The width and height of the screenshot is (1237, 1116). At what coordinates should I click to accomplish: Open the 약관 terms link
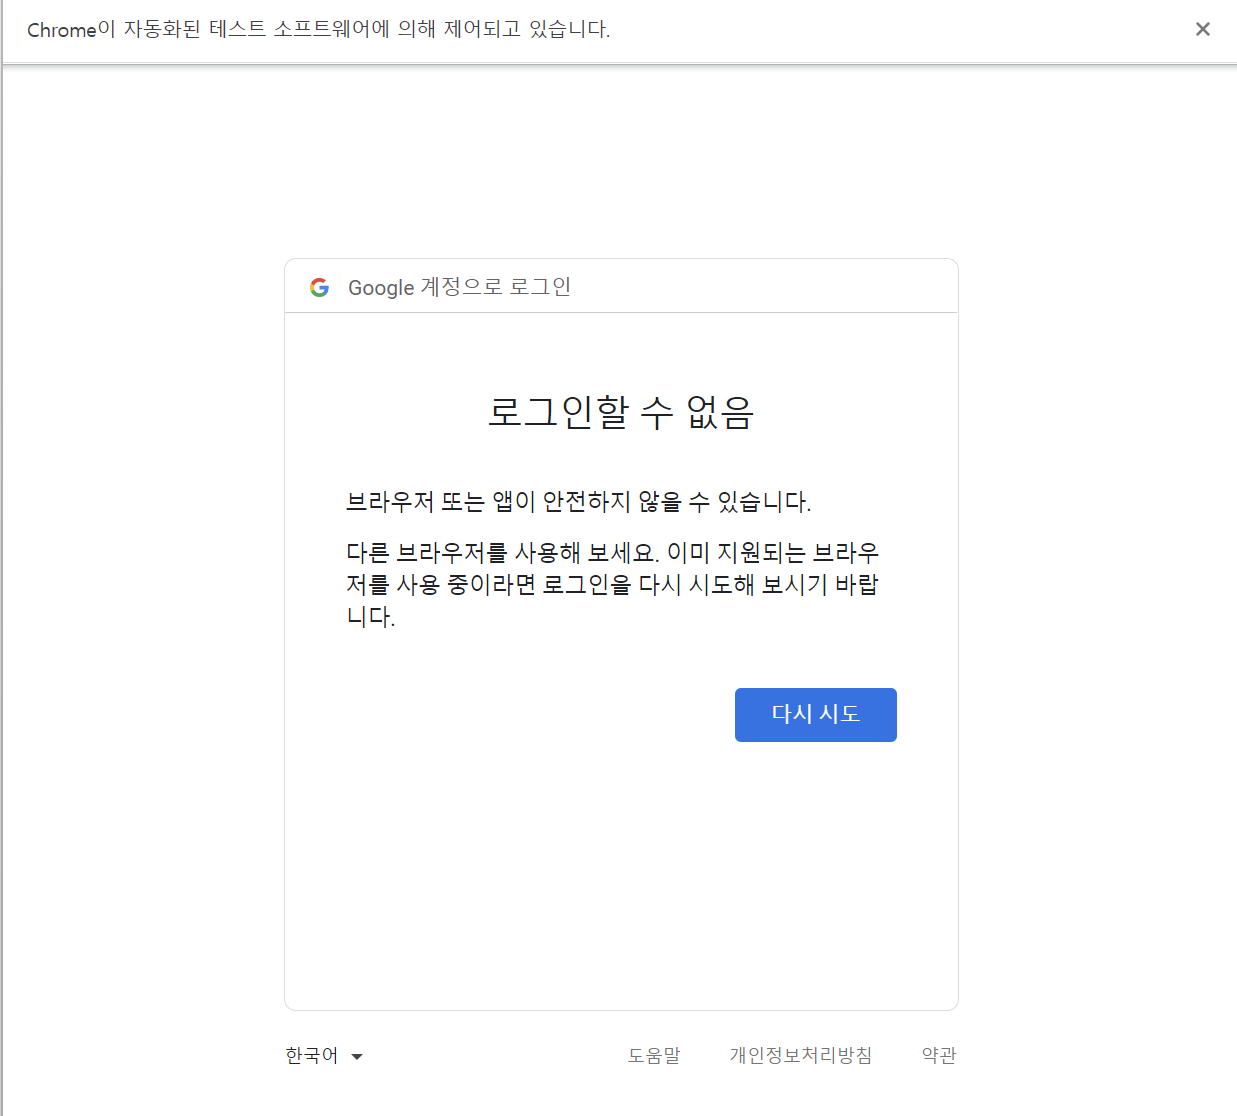point(939,1056)
